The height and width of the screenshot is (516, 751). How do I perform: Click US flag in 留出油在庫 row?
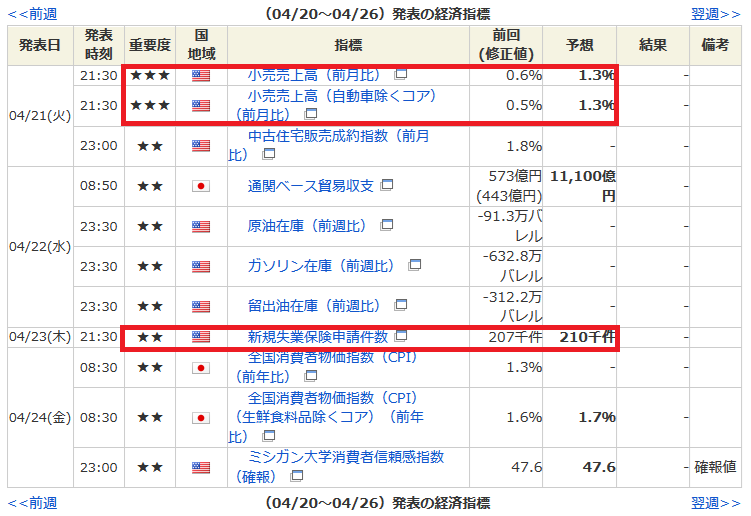point(201,306)
